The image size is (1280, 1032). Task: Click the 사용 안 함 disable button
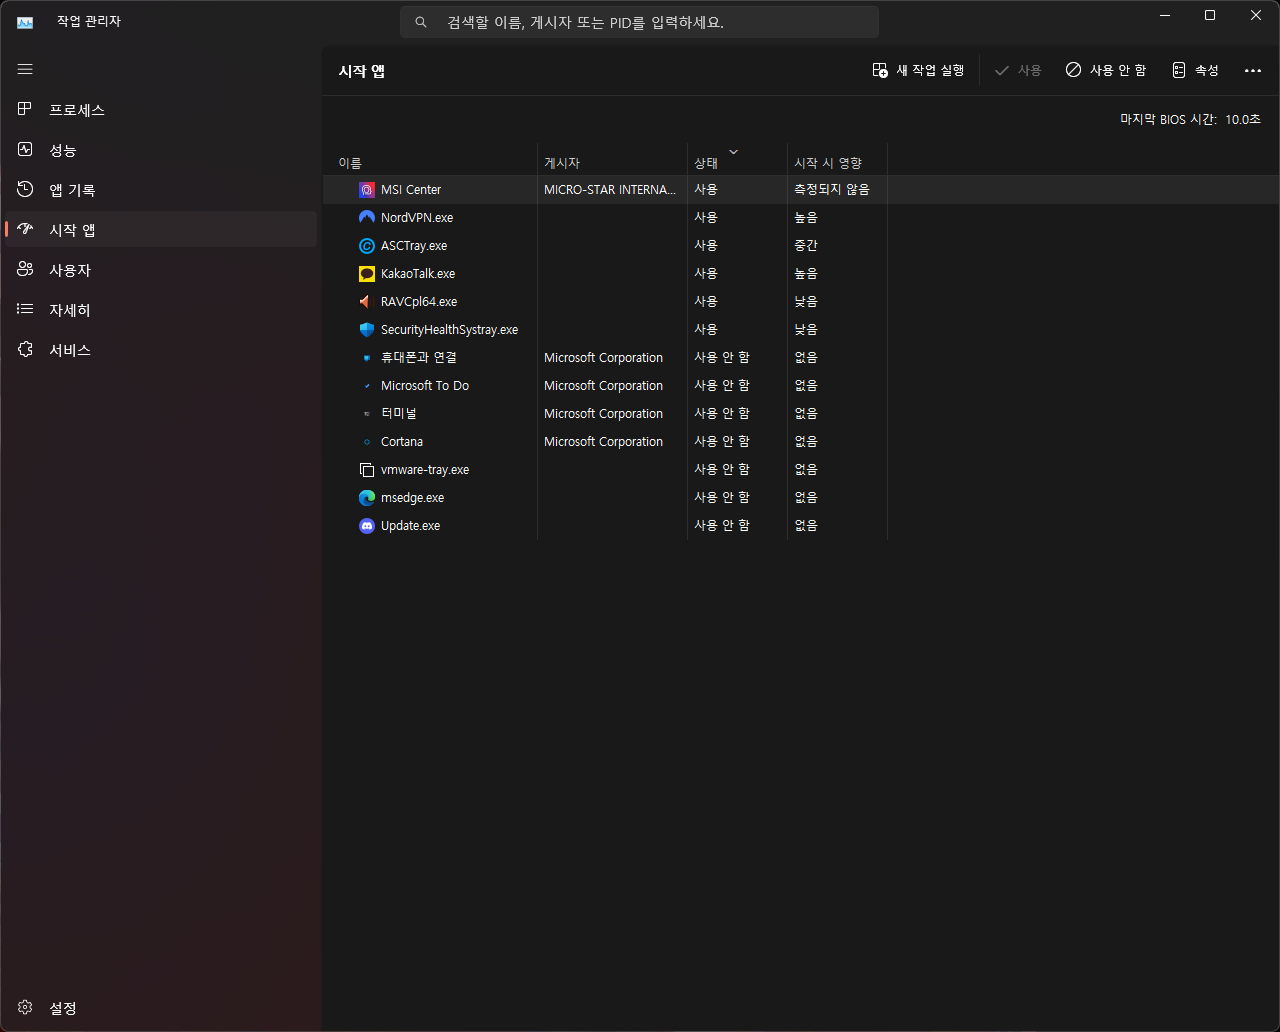tap(1106, 70)
